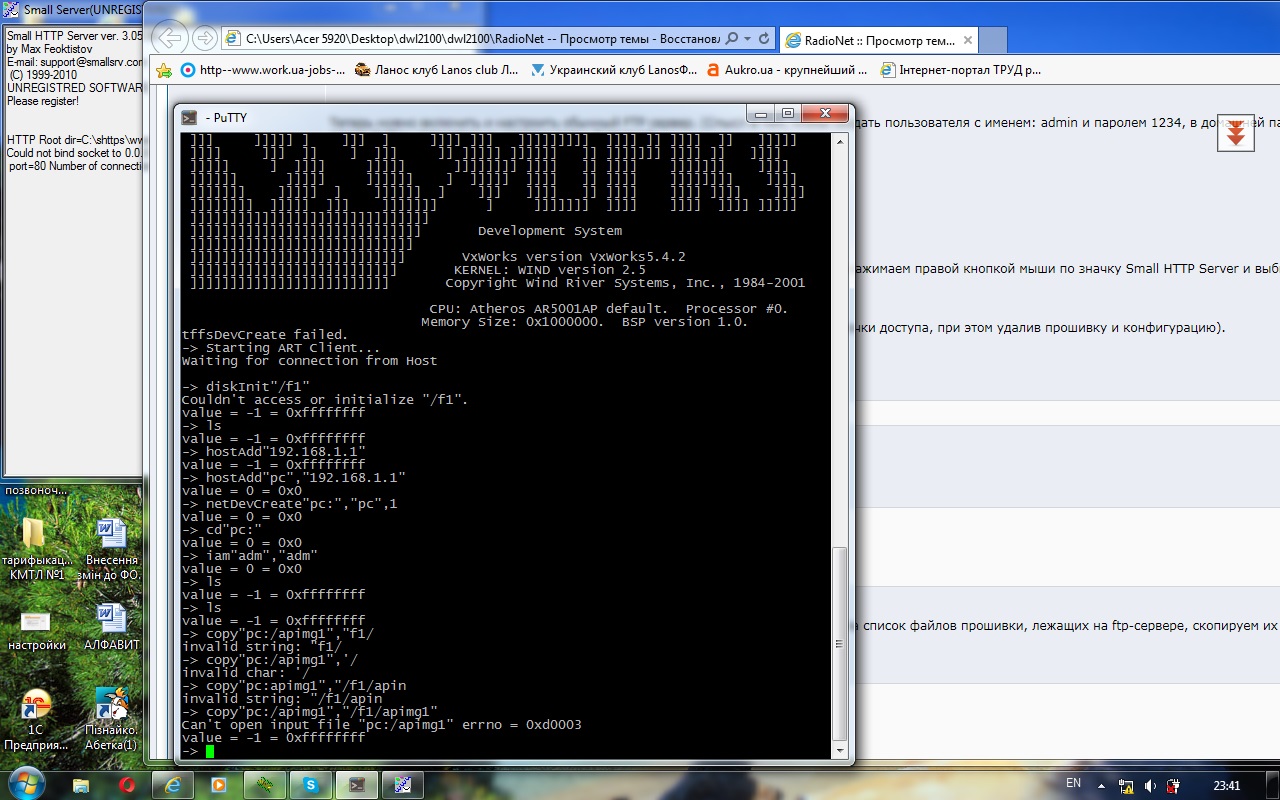Image resolution: width=1280 pixels, height=800 pixels.
Task: Click the address bar search magnifier icon
Action: (x=731, y=38)
